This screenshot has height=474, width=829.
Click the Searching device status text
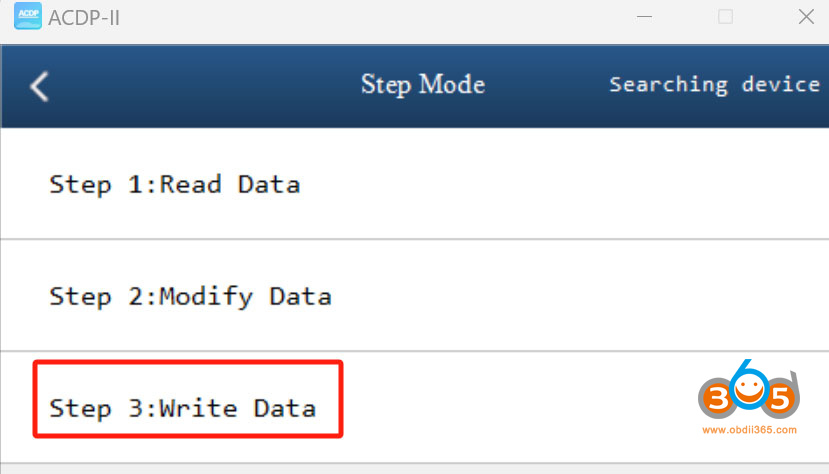(714, 85)
